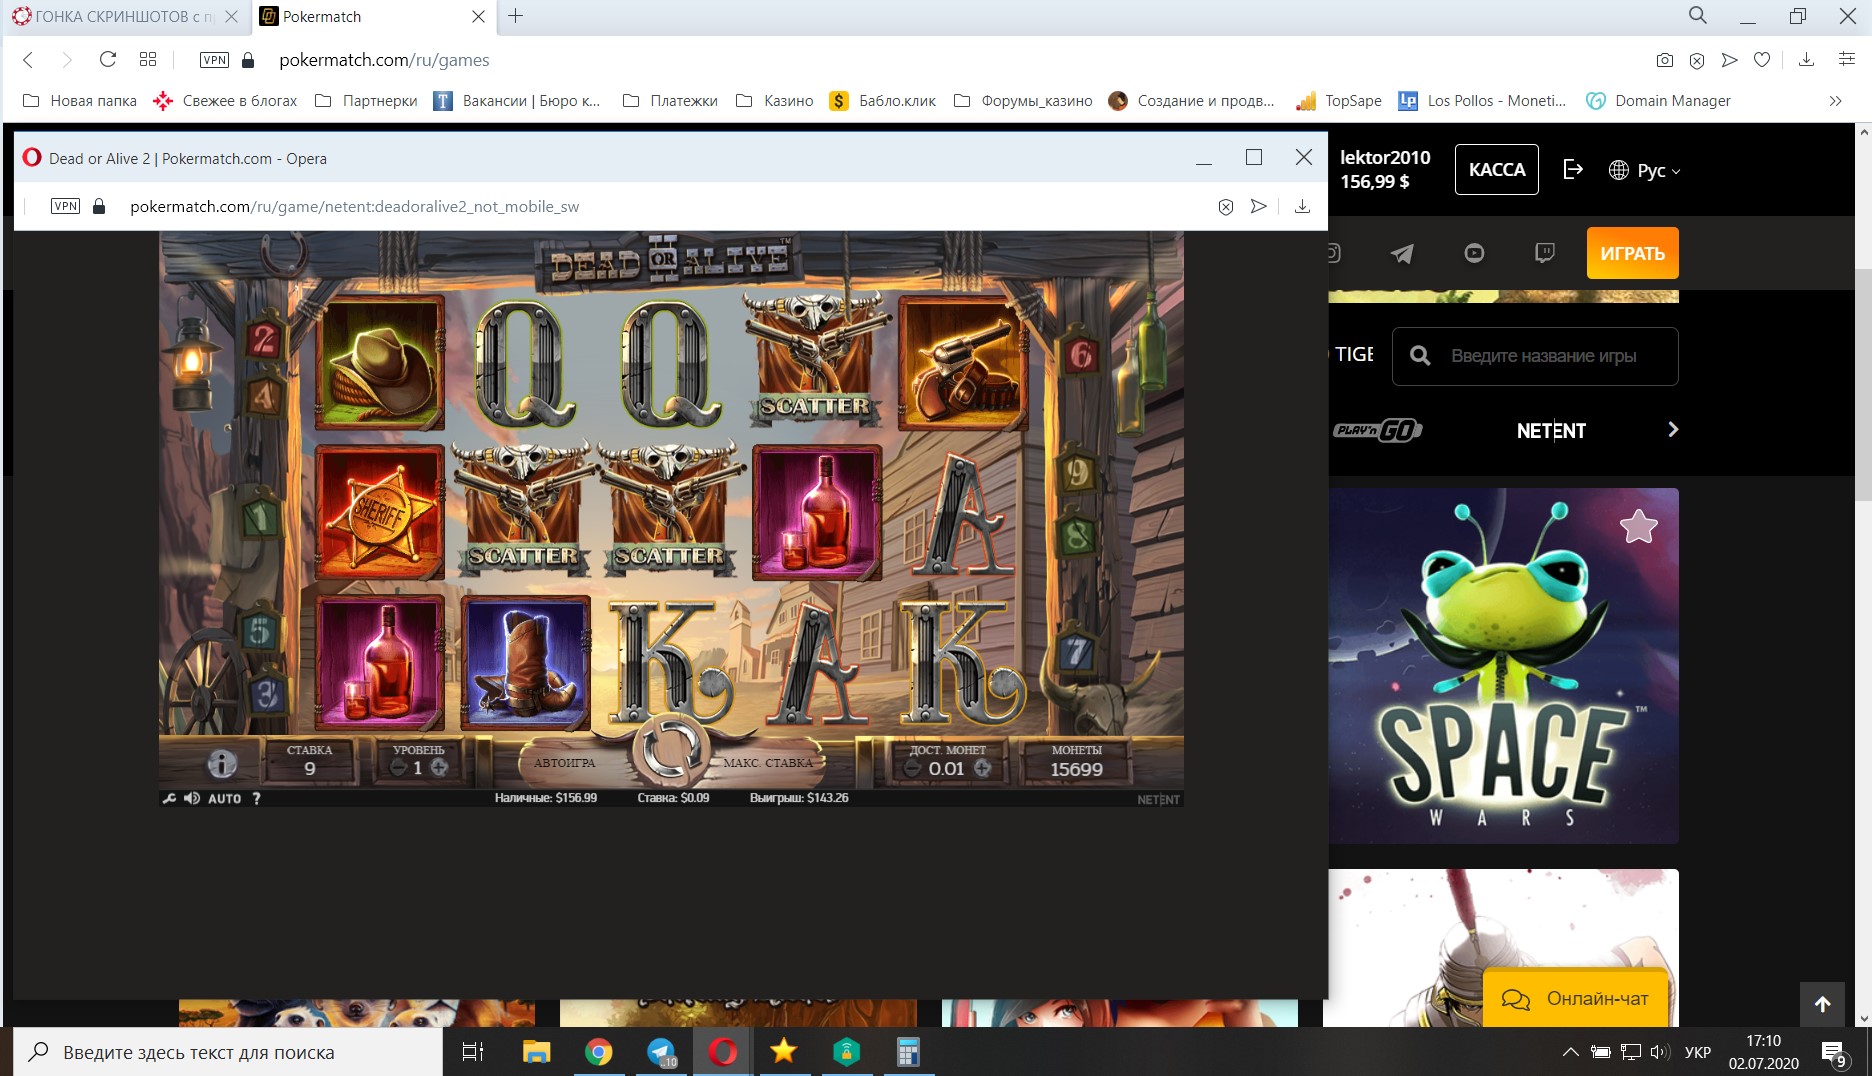The height and width of the screenshot is (1076, 1872).
Task: Select the Play'n GO provider logo
Action: coord(1377,430)
